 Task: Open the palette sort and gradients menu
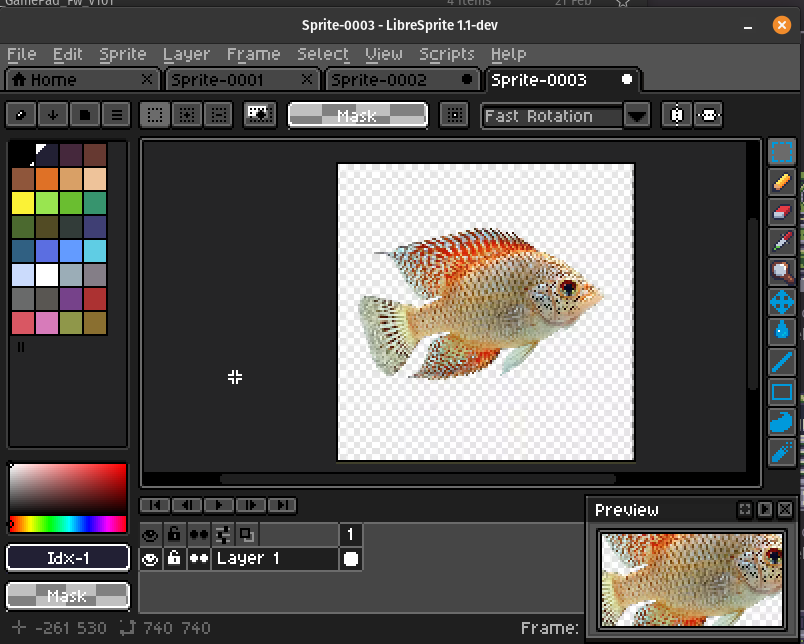53,116
